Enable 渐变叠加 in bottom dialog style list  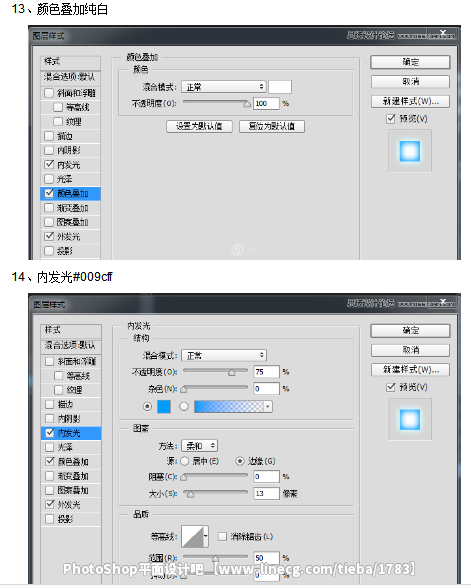(x=50, y=476)
